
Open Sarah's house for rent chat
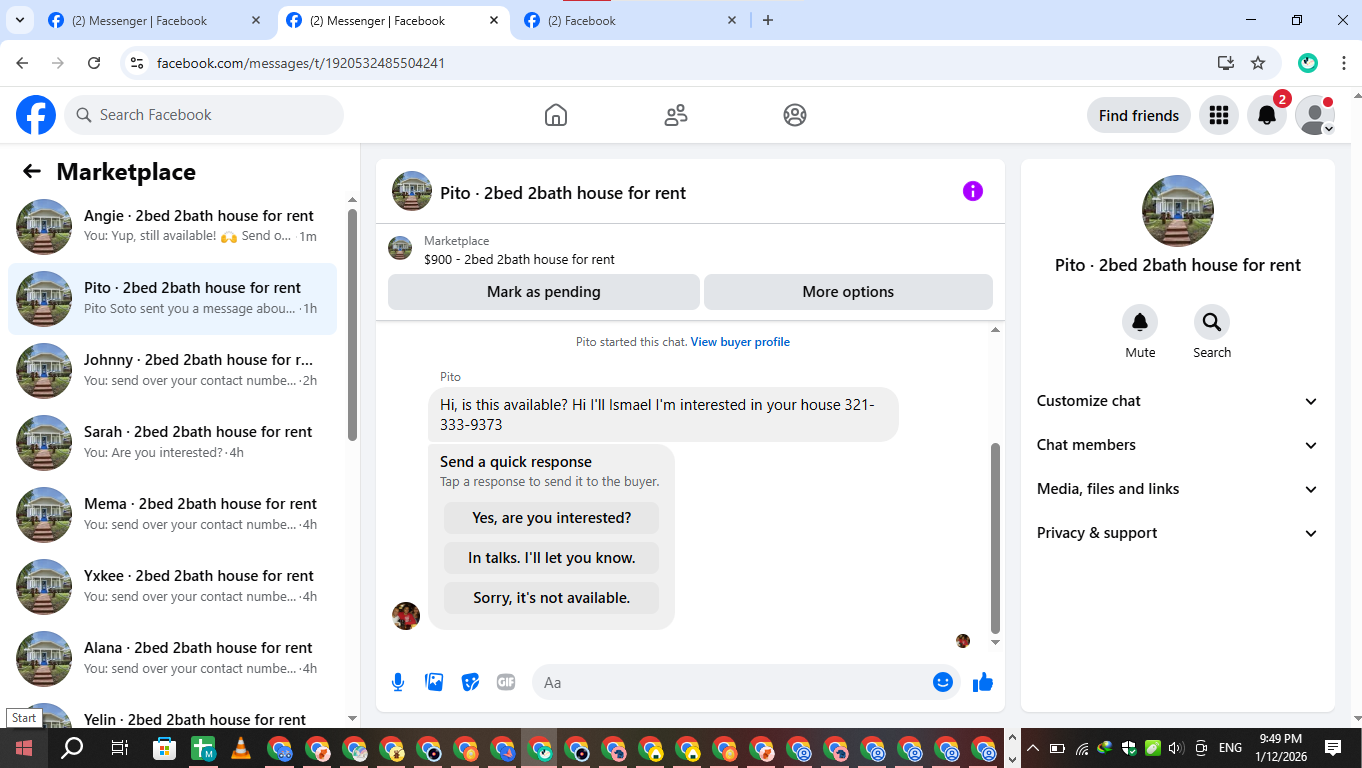(172, 443)
